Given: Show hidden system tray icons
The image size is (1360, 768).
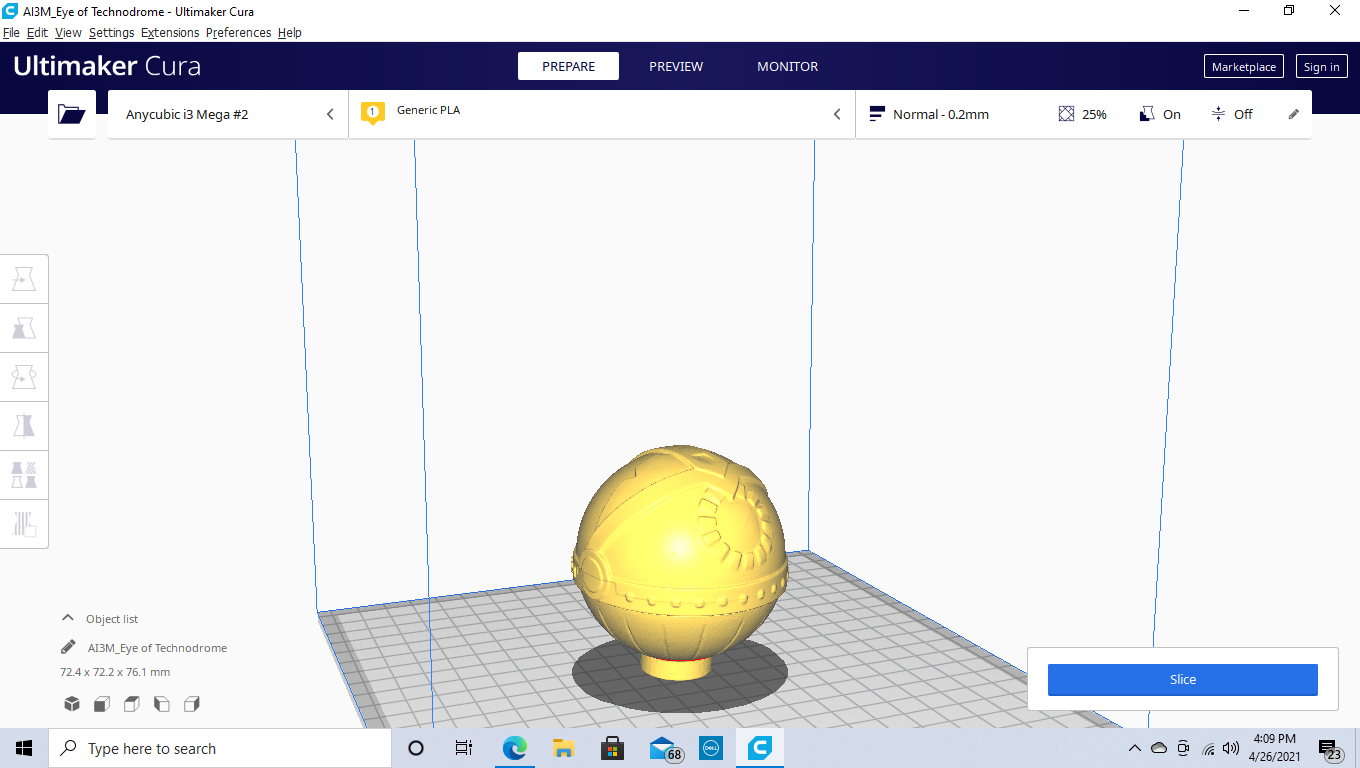Looking at the screenshot, I should coord(1135,748).
